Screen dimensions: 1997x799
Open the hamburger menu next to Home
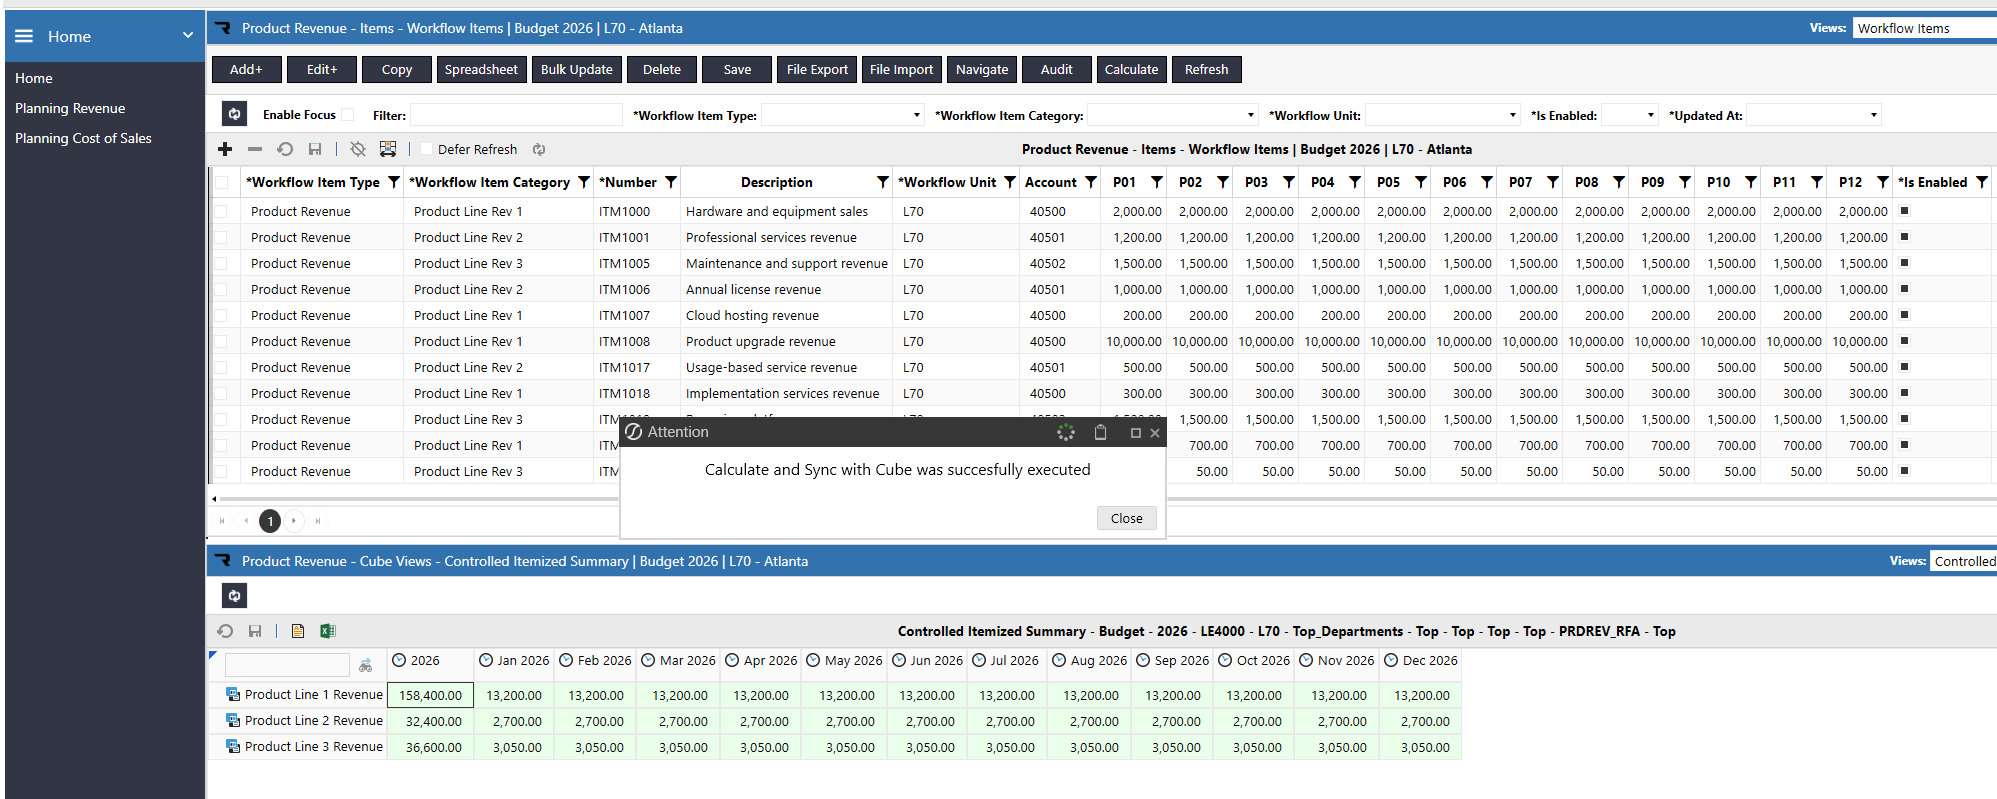pos(24,36)
